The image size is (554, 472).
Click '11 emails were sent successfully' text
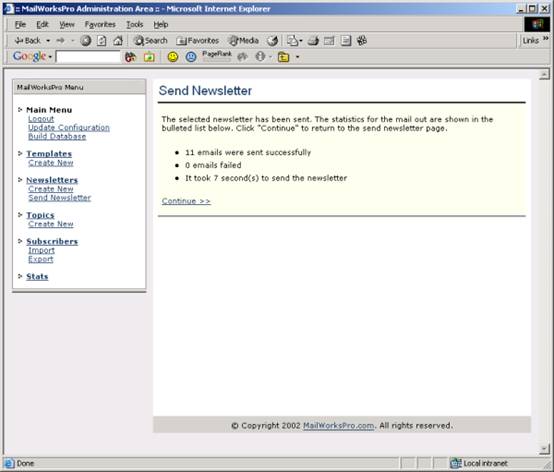[x=248, y=152]
